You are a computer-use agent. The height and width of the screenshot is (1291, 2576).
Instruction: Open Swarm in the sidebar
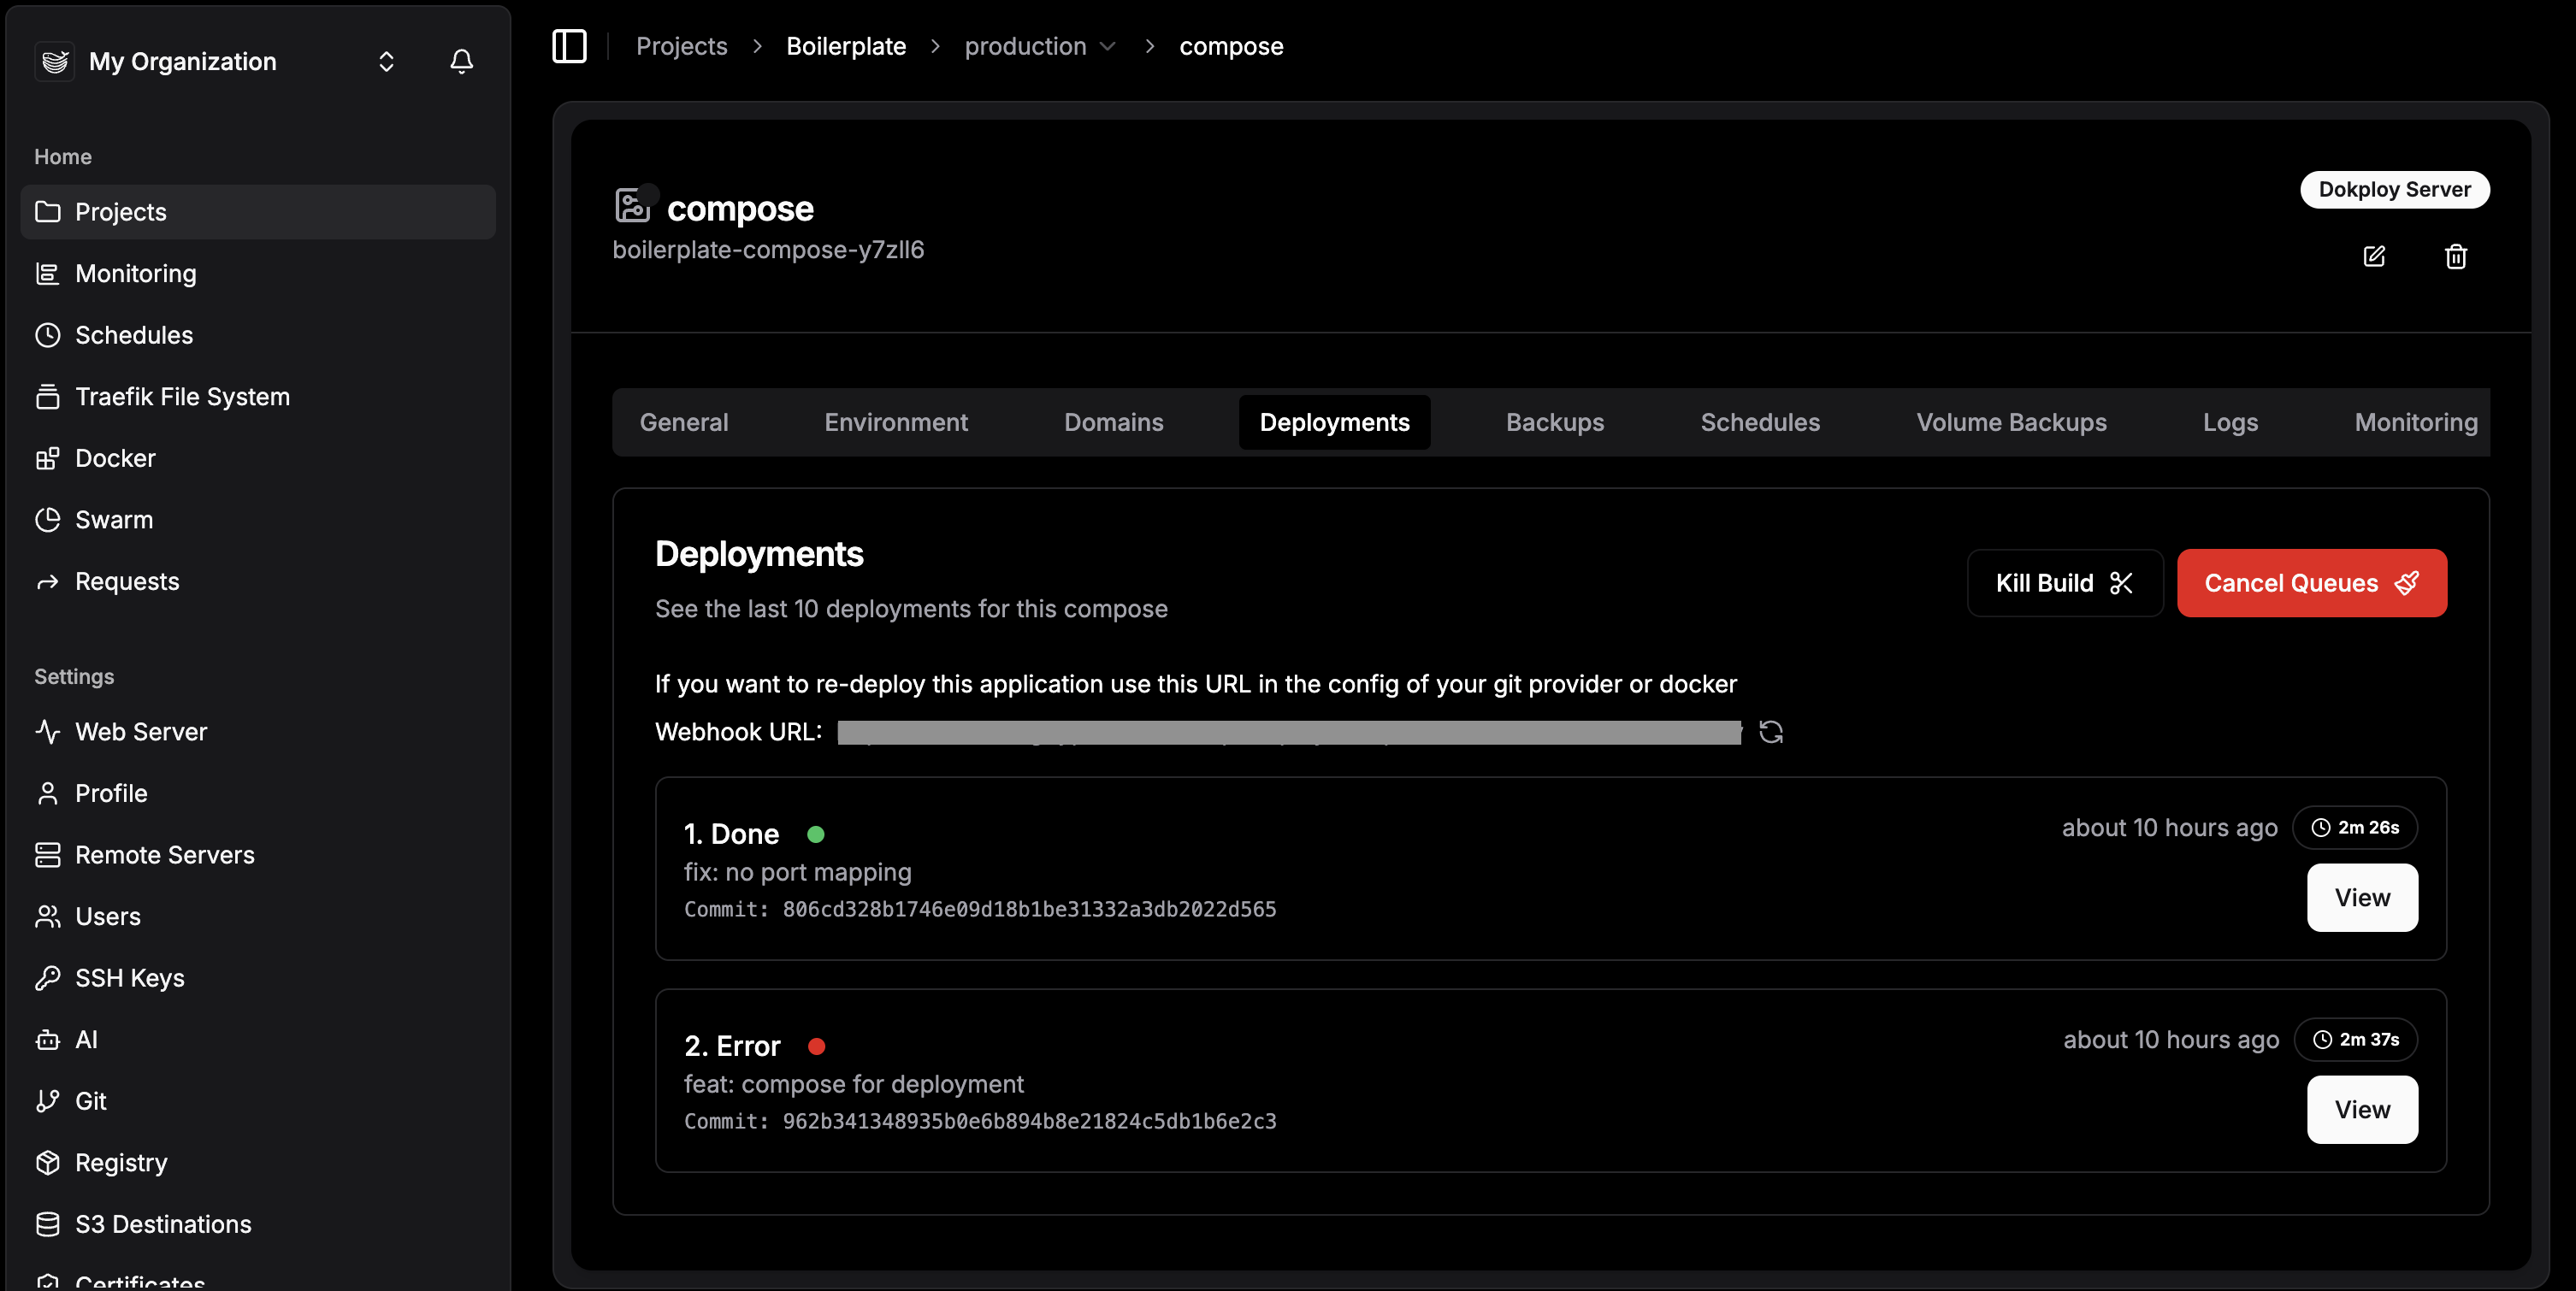114,520
